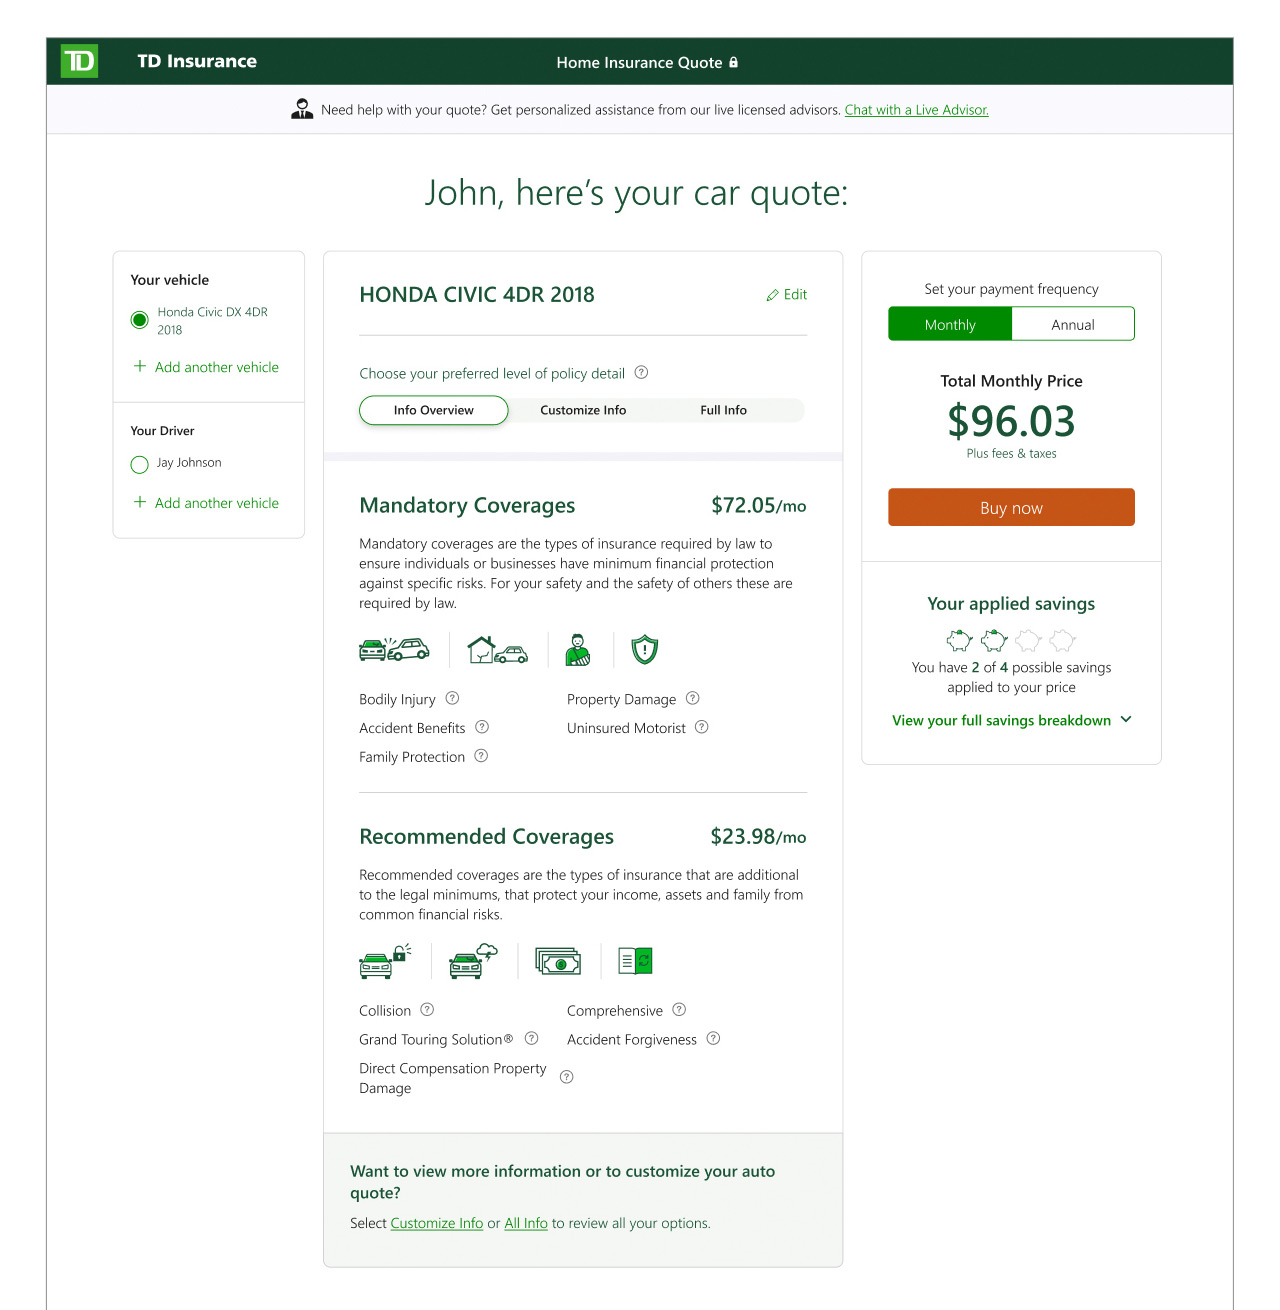Click help icon beside Property Damage

pos(692,698)
